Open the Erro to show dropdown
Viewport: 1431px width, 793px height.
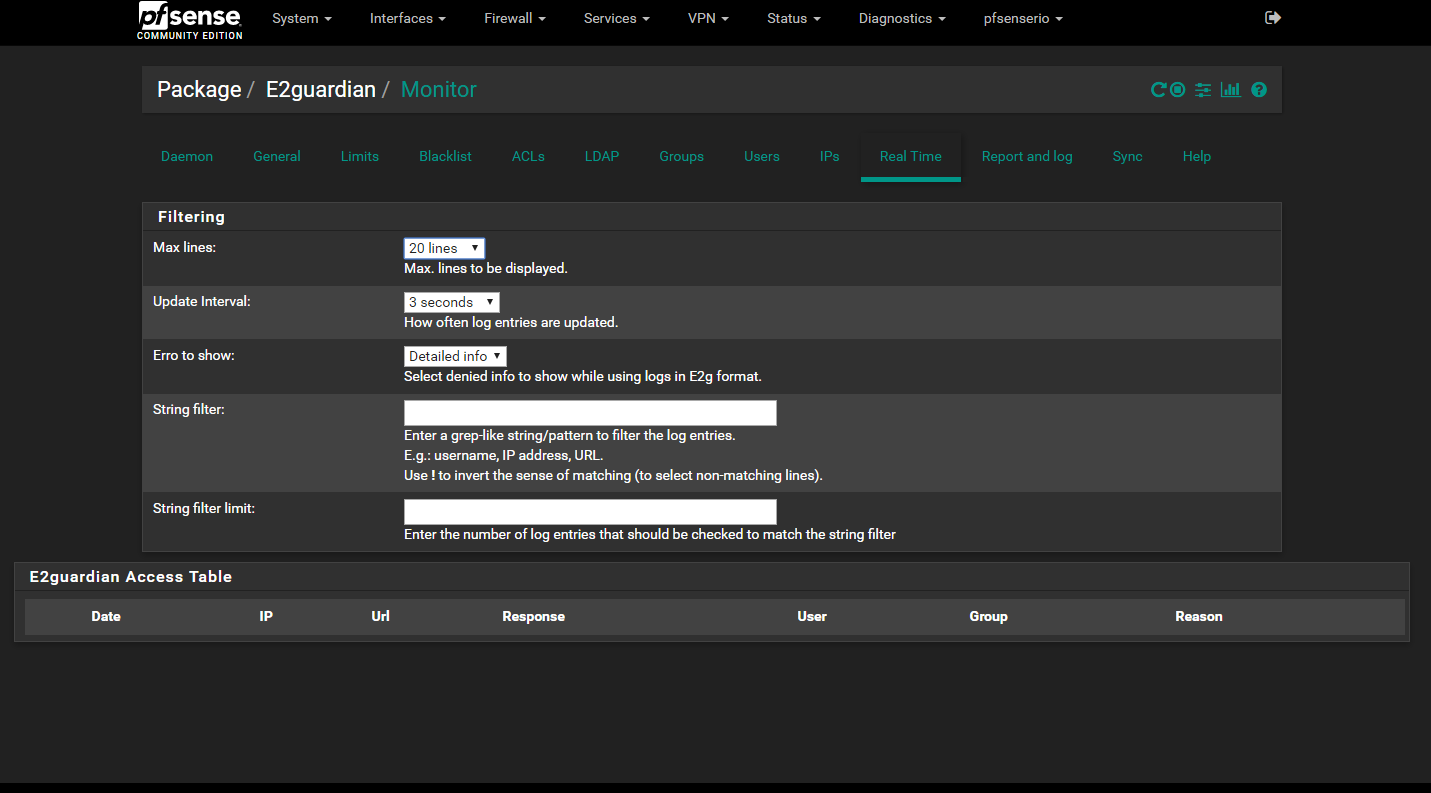(x=455, y=356)
